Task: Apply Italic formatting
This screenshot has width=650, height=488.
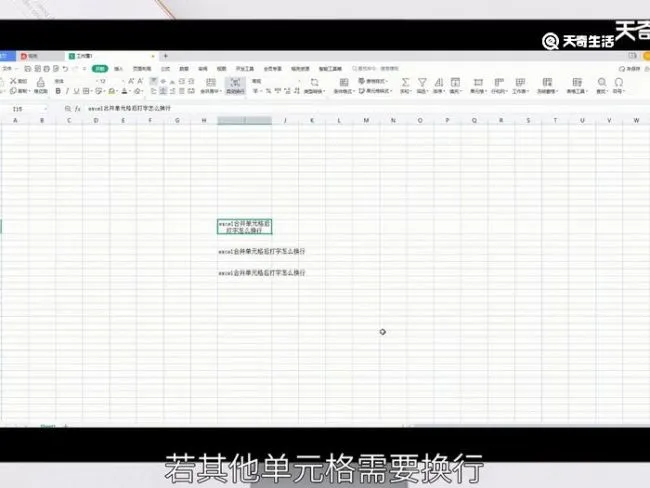Action: (67, 91)
